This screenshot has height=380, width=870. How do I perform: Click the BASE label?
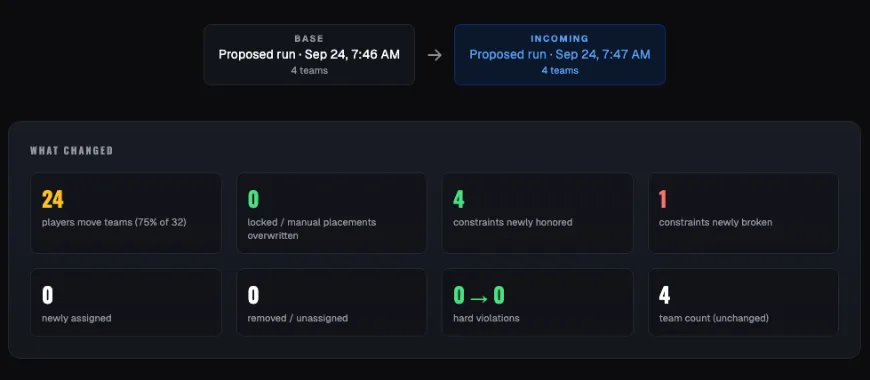tap(309, 39)
